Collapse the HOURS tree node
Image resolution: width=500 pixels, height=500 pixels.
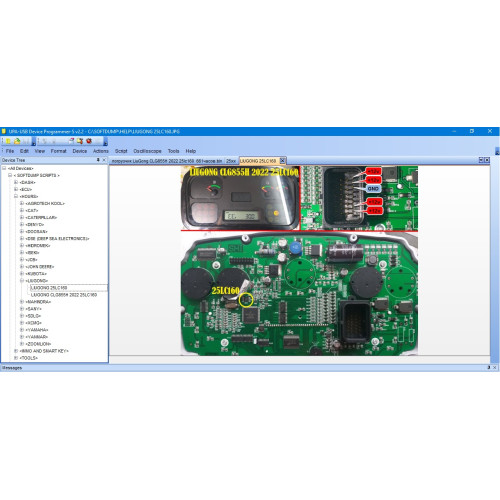tap(16, 196)
